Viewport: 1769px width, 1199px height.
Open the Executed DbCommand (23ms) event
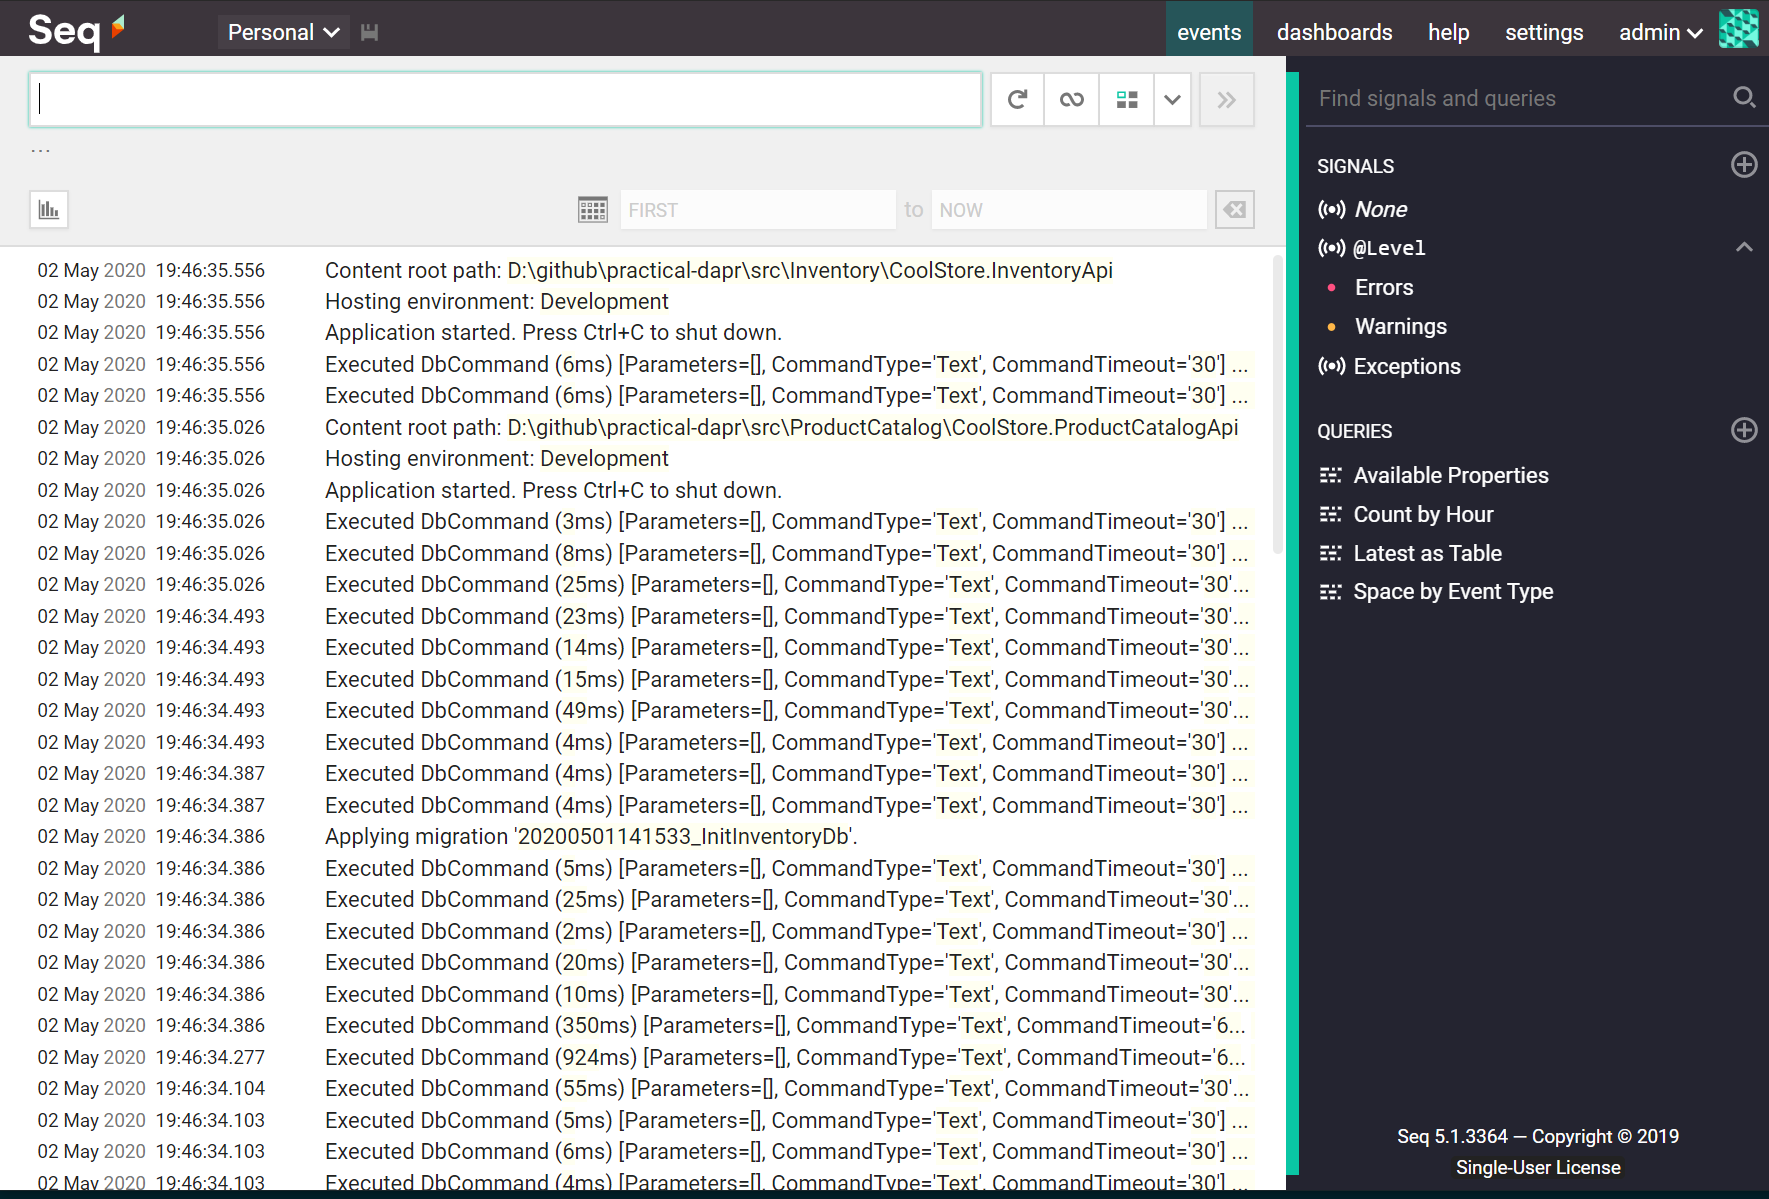click(786, 616)
